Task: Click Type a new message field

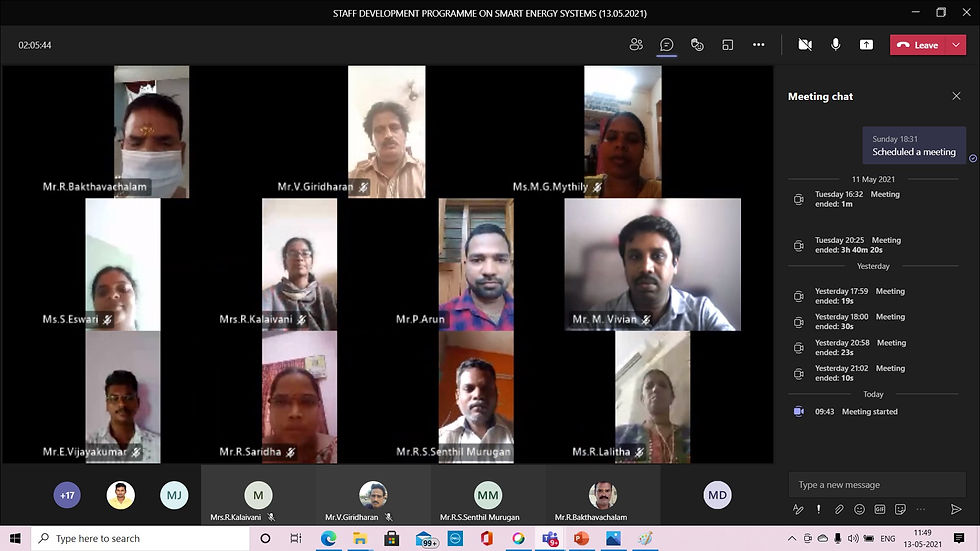Action: pyautogui.click(x=877, y=485)
